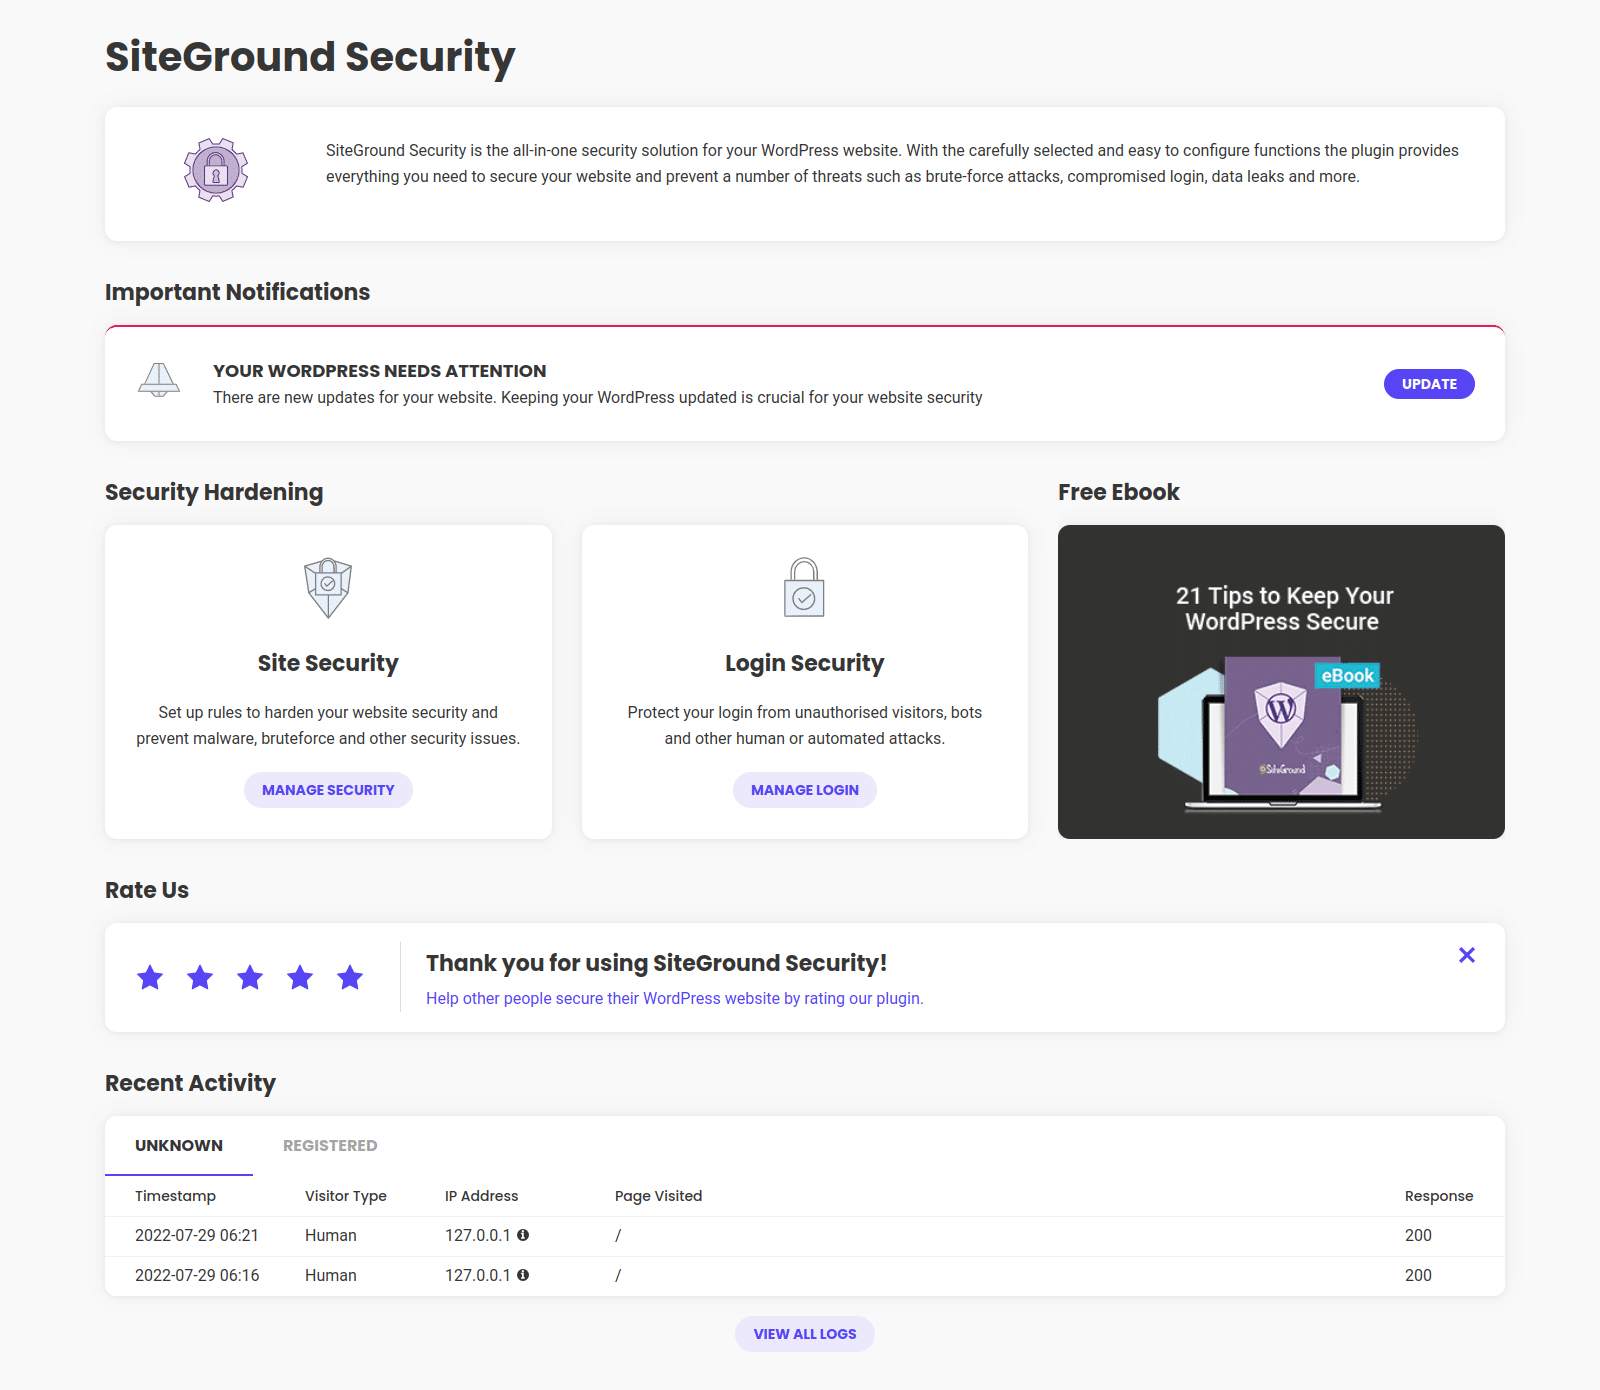Open MANAGE SECURITY settings

[x=328, y=790]
